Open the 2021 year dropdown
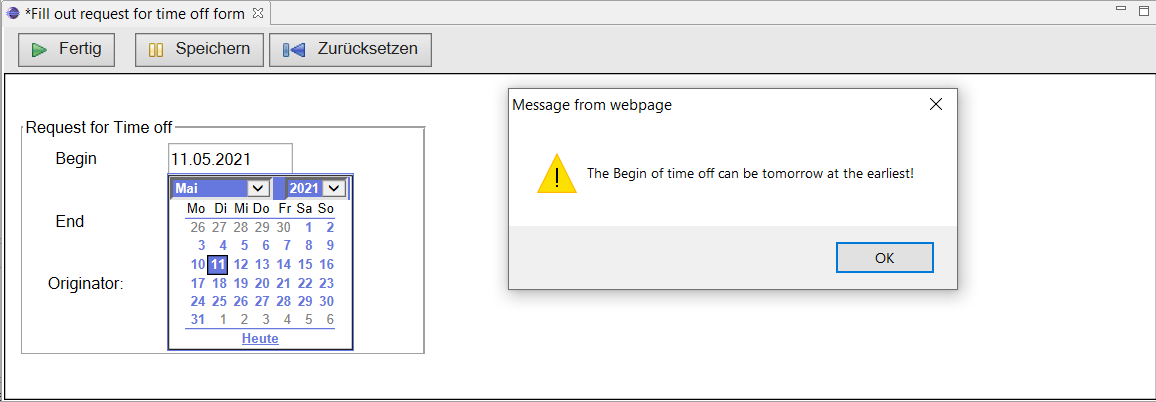 [x=334, y=188]
